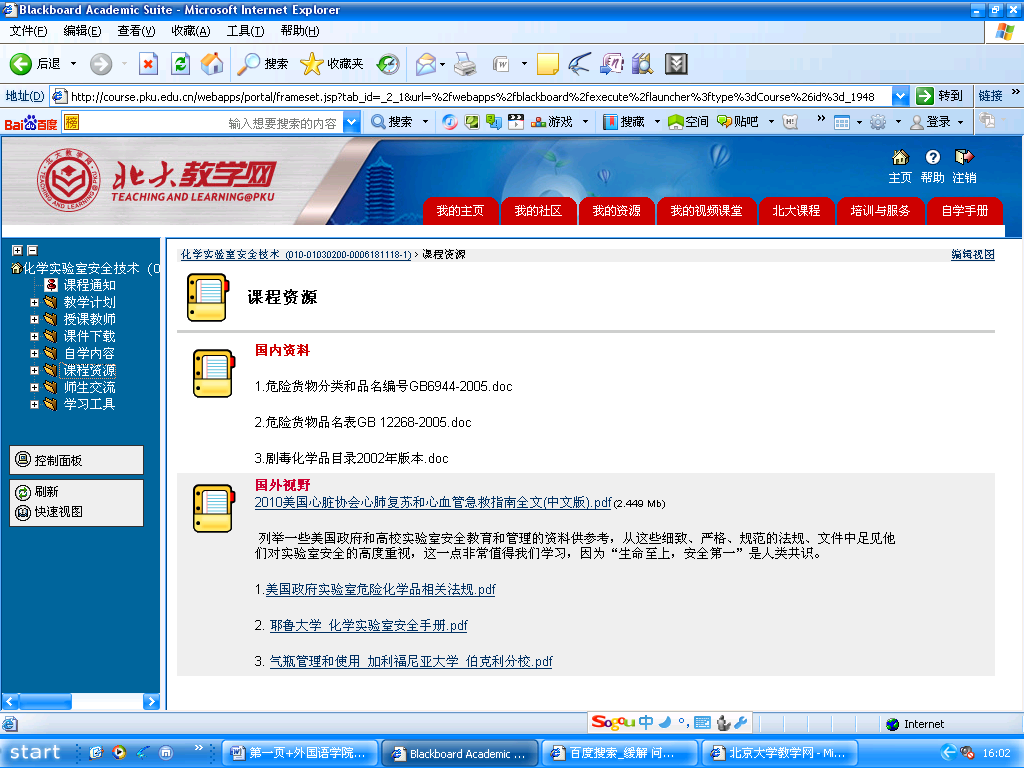Viewport: 1024px width, 768px height.
Task: Expand the 课件下载 tree node
Action: click(35, 336)
